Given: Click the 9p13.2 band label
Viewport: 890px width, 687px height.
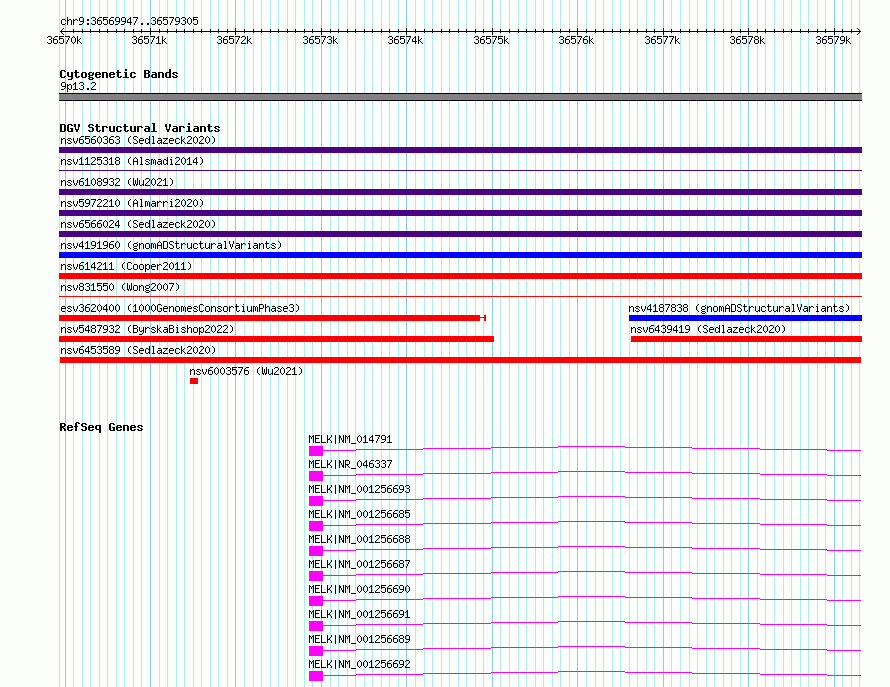Looking at the screenshot, I should pos(78,86).
